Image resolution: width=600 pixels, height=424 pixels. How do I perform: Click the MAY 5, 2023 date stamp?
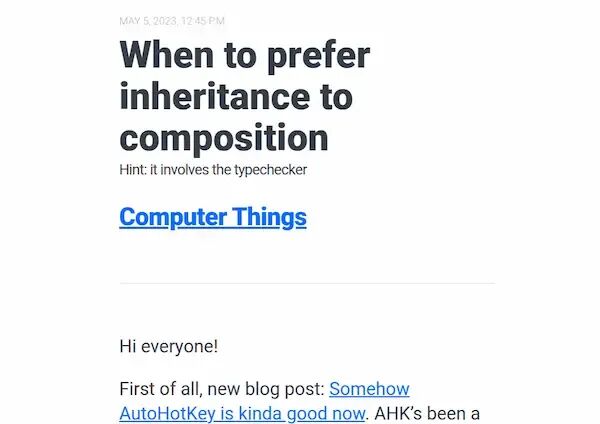tap(148, 21)
